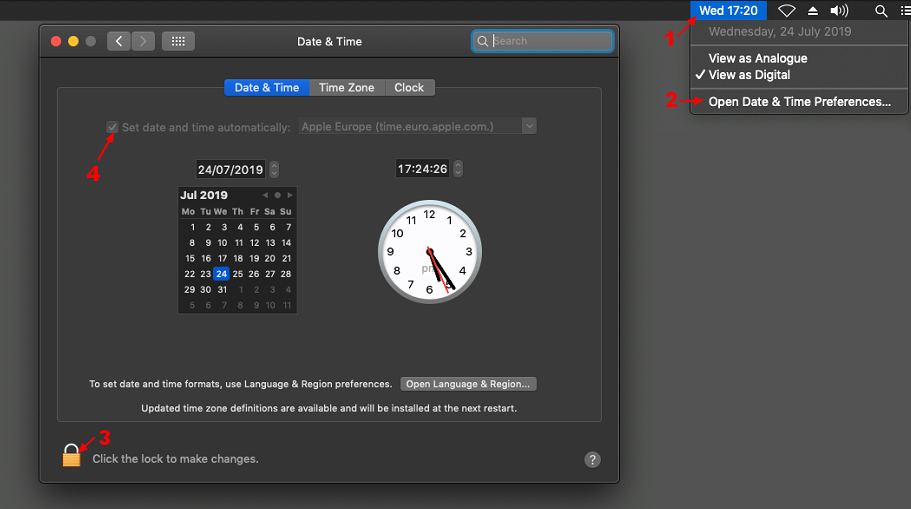Open the help question mark button

(x=592, y=460)
